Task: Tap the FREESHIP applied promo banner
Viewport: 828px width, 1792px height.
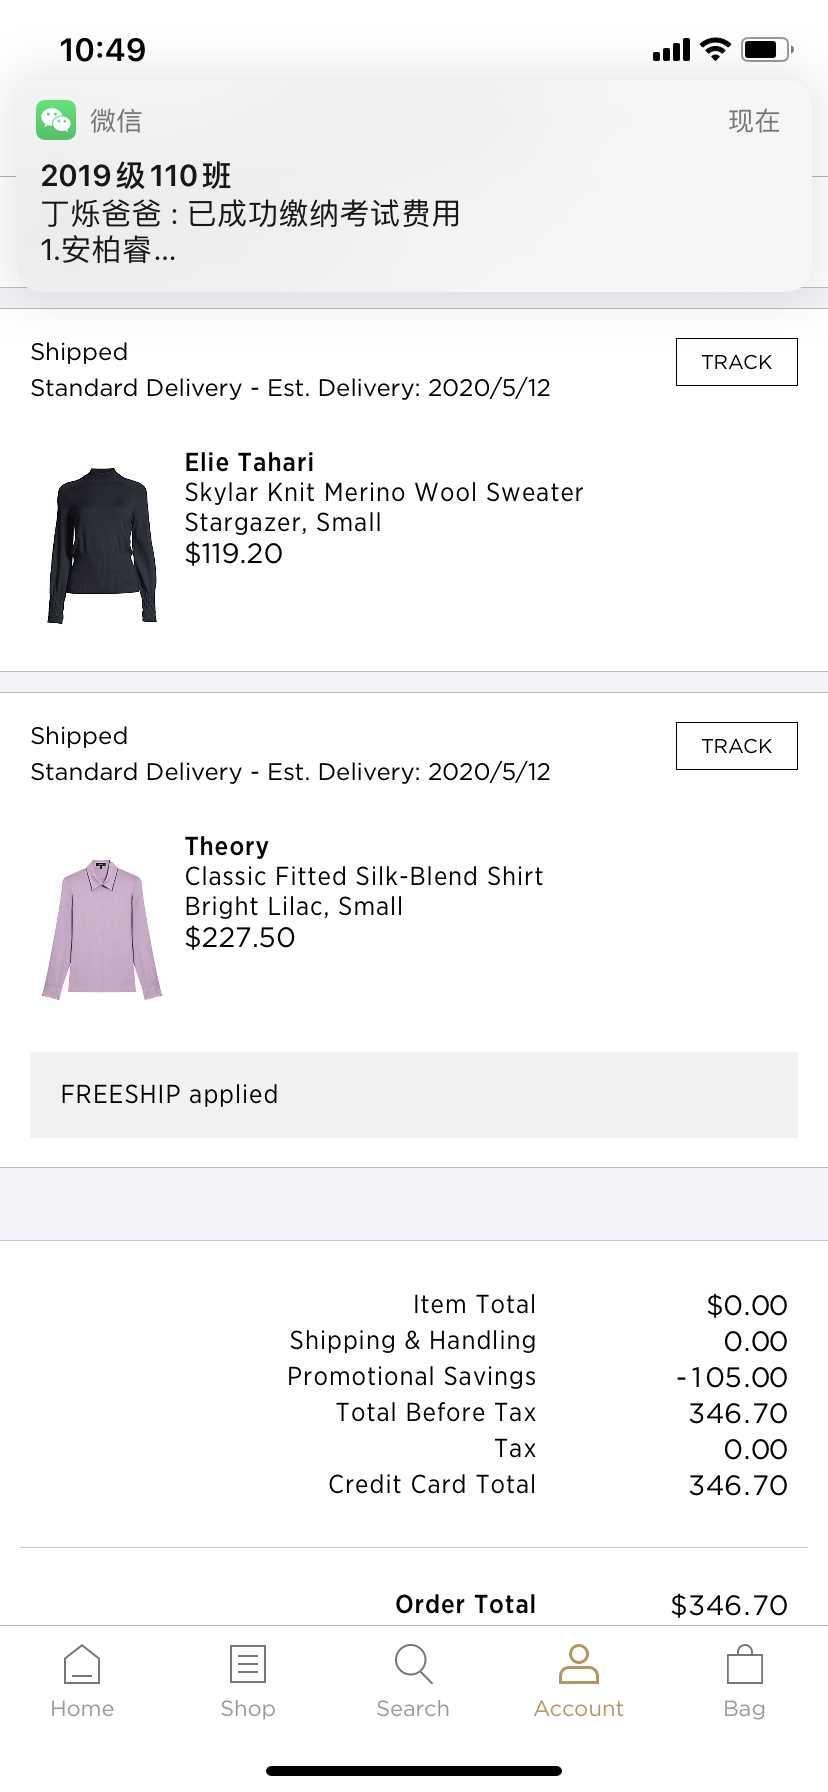Action: pyautogui.click(x=414, y=1095)
